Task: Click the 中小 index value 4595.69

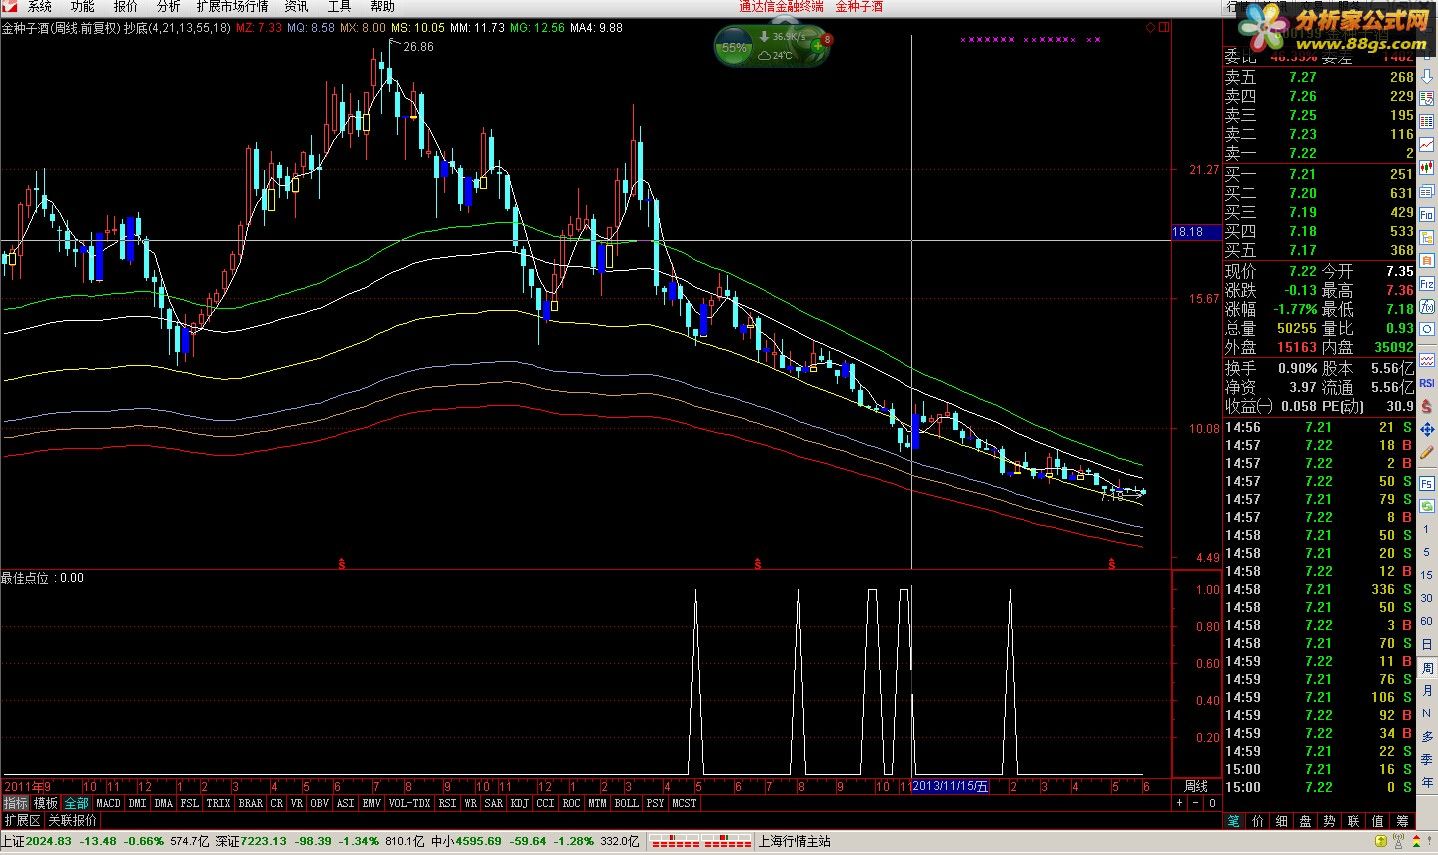Action: coord(478,841)
